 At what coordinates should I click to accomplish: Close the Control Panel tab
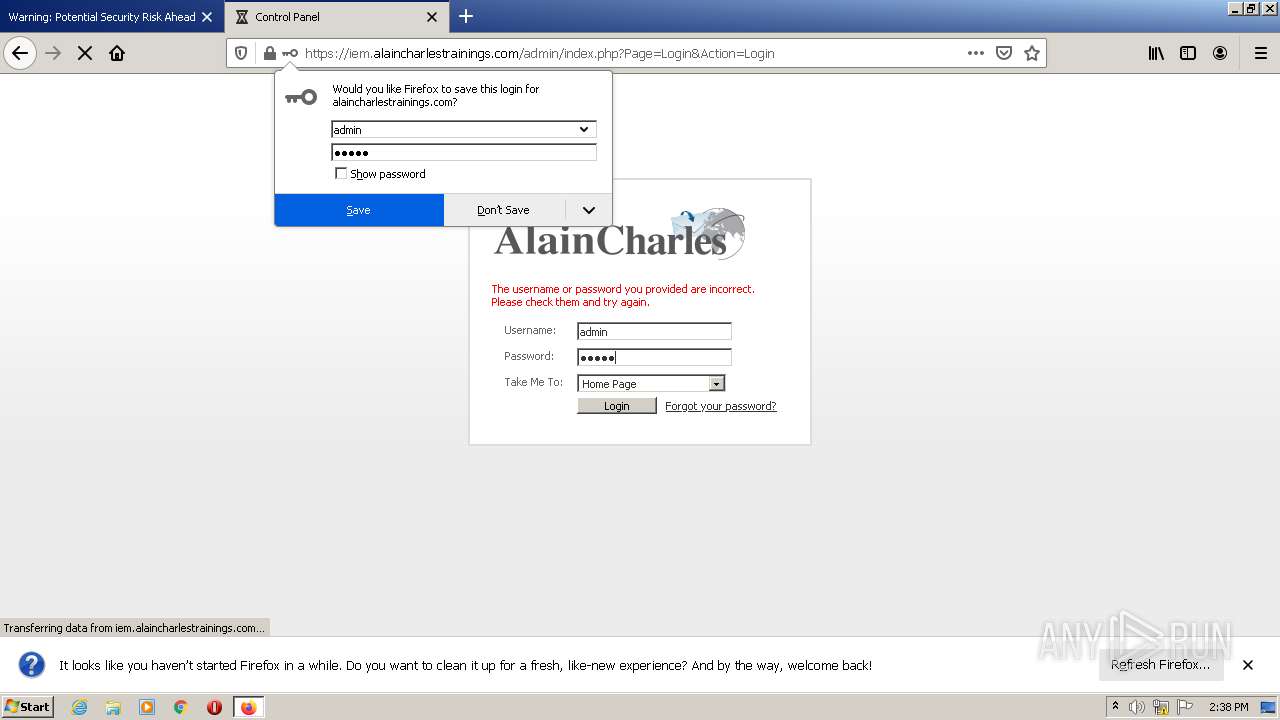click(x=432, y=17)
